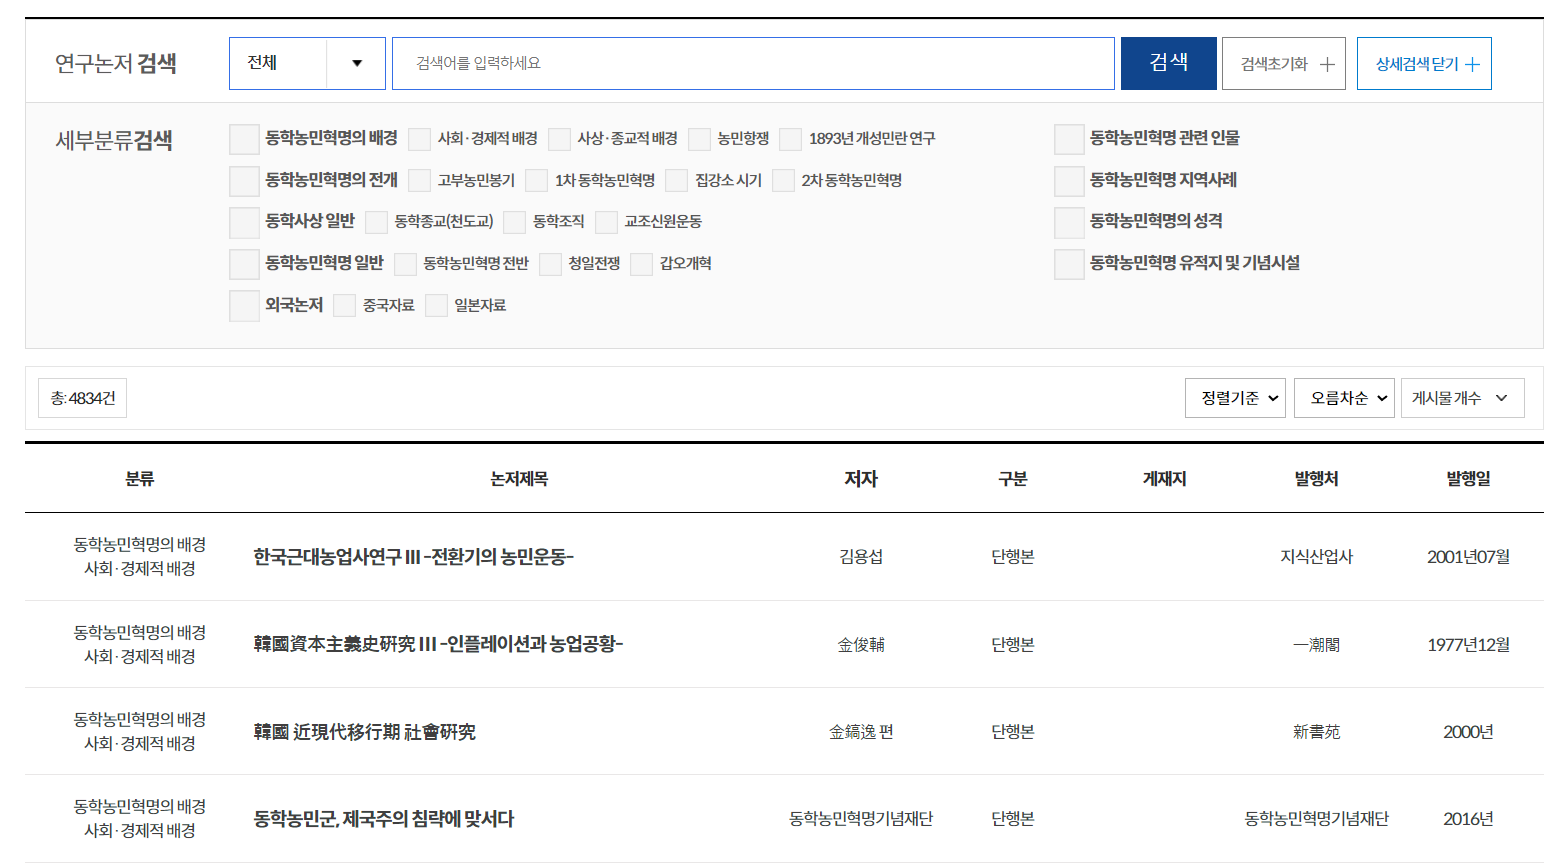Open the 정렬기준 sort dropdown

(x=1236, y=398)
